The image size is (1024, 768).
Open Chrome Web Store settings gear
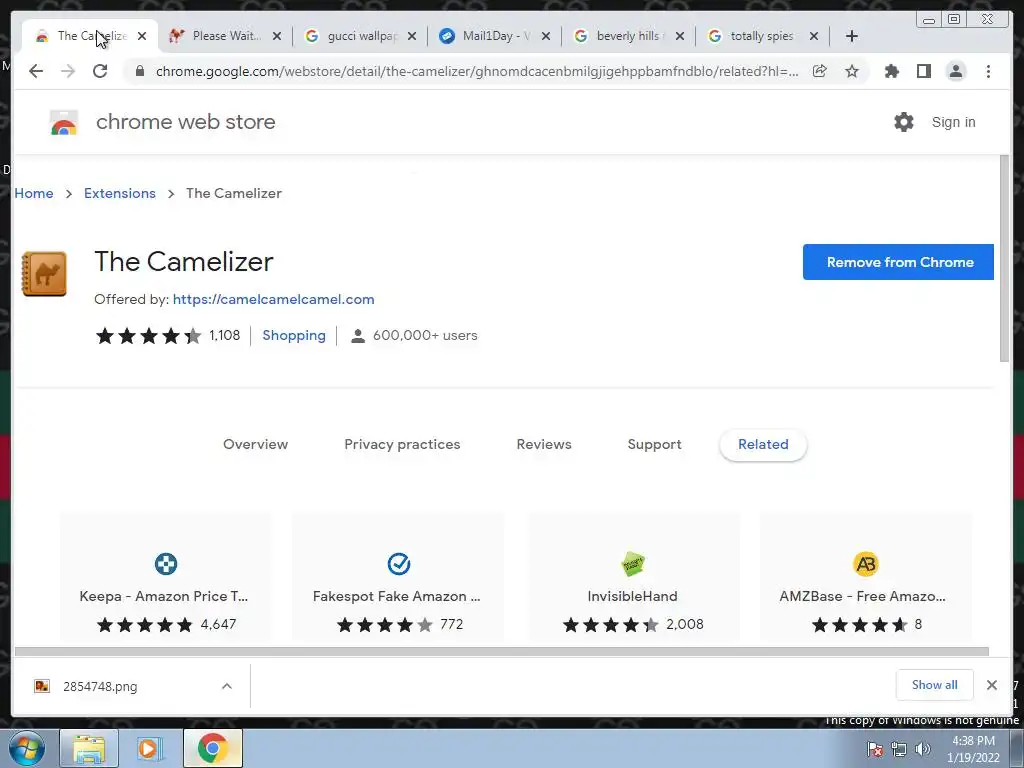point(904,122)
